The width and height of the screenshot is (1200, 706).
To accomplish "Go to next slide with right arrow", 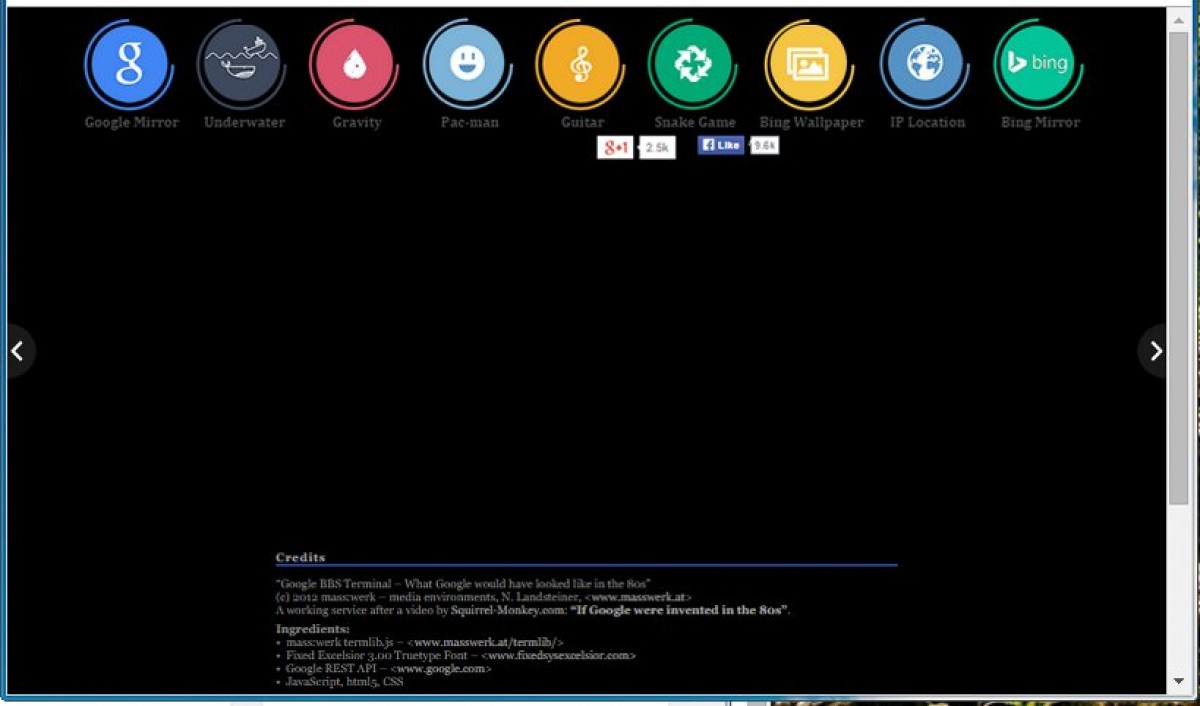I will coord(1154,351).
